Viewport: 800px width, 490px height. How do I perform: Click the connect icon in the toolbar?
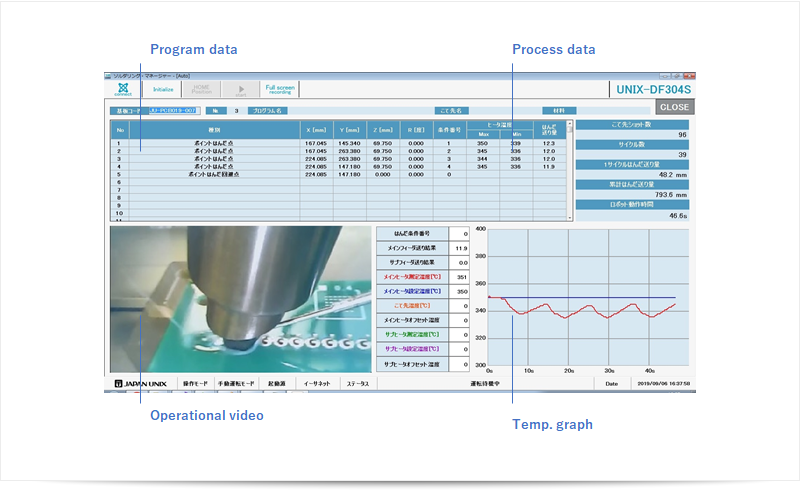click(121, 89)
